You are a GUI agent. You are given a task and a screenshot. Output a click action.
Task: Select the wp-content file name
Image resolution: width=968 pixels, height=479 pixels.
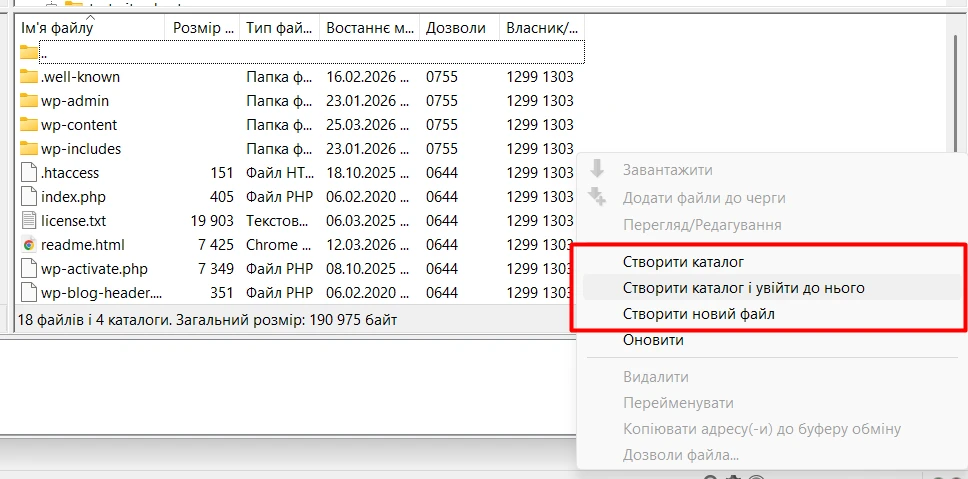click(x=79, y=125)
